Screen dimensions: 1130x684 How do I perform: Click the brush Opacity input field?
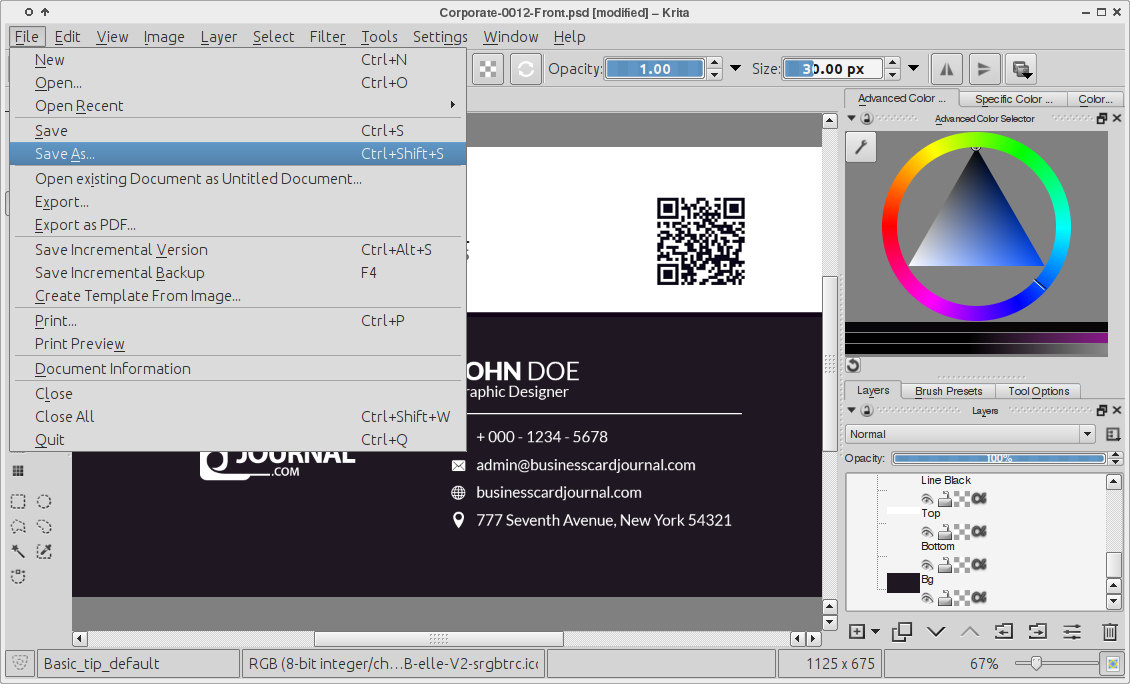pyautogui.click(x=655, y=69)
